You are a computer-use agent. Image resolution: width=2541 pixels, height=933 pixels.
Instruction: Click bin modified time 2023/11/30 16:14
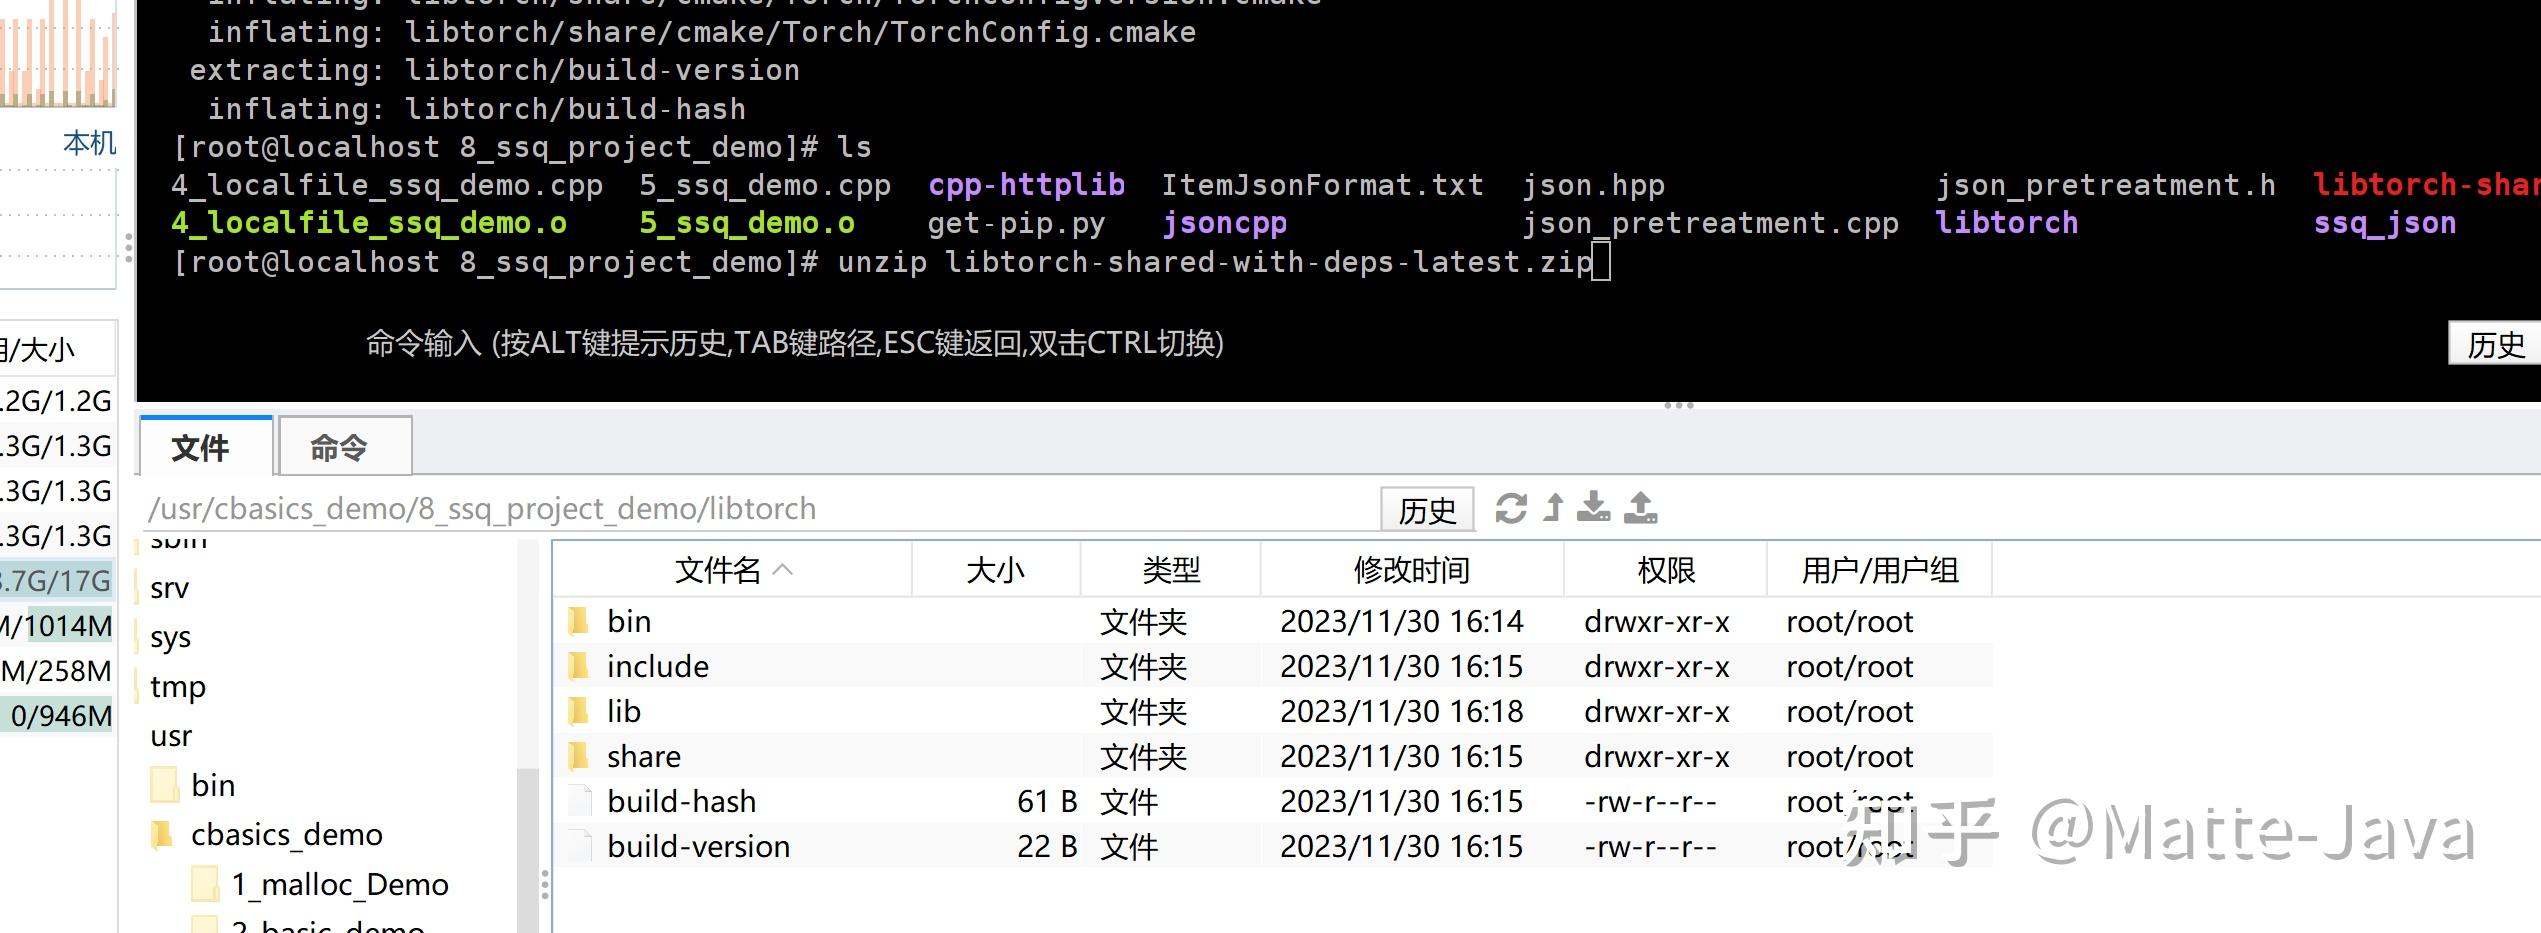coord(1401,621)
